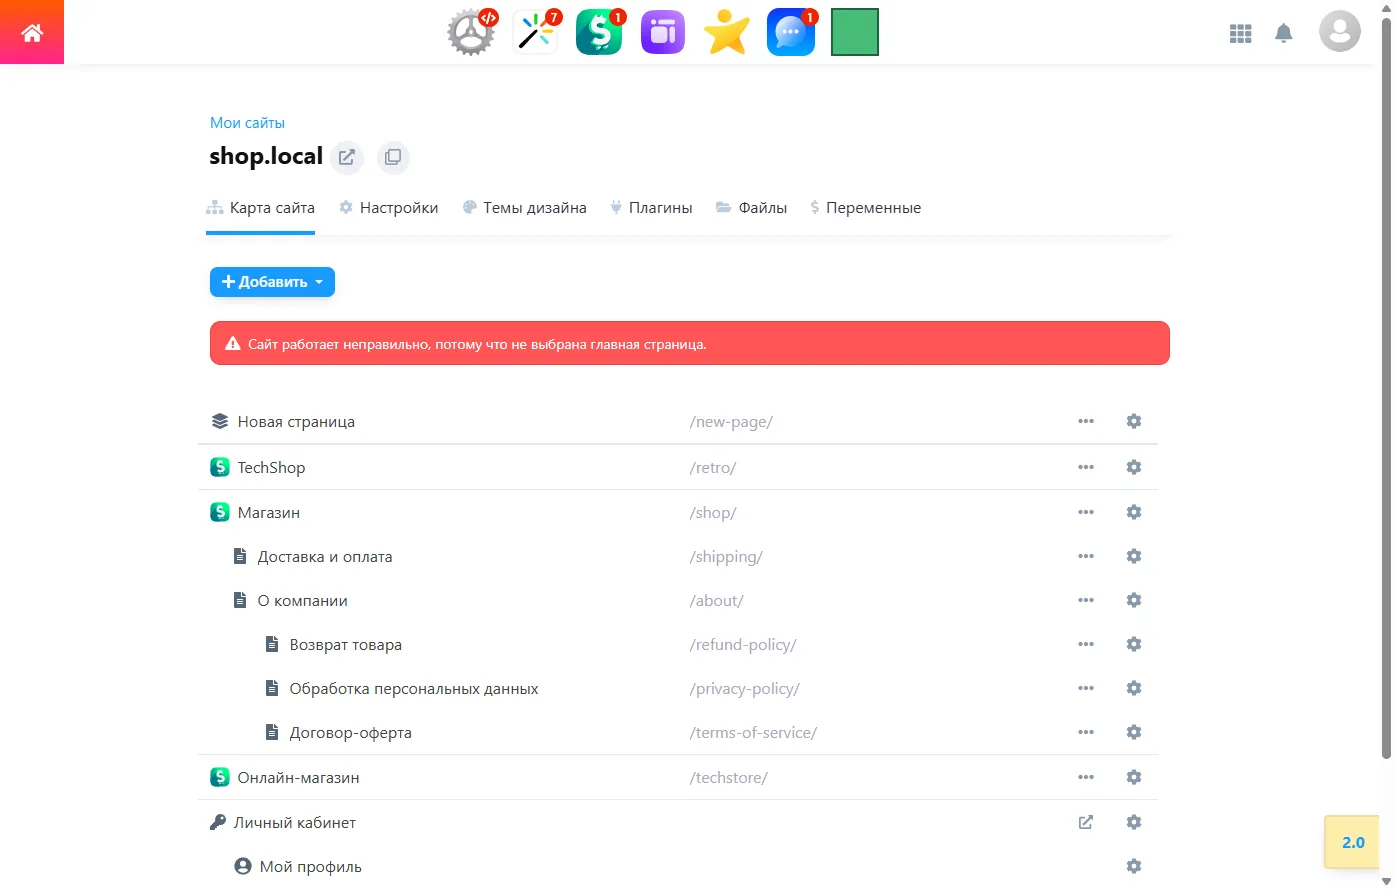This screenshot has width=1394, height=889.
Task: Open the apps grid menu
Action: point(1240,33)
